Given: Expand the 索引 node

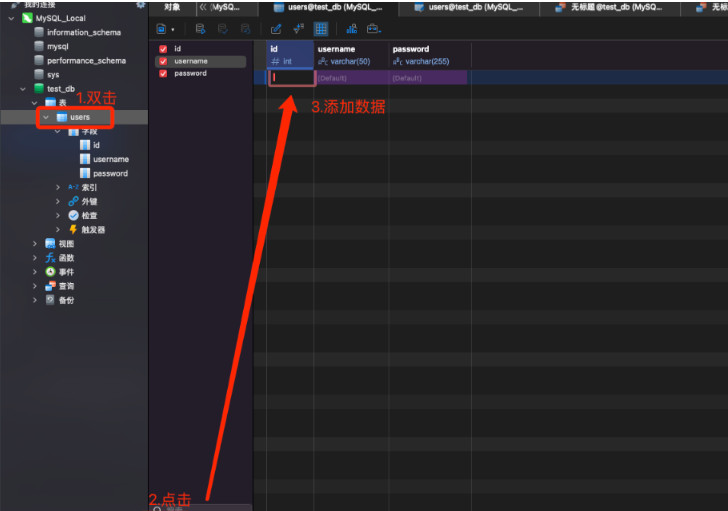Looking at the screenshot, I should click(x=58, y=188).
